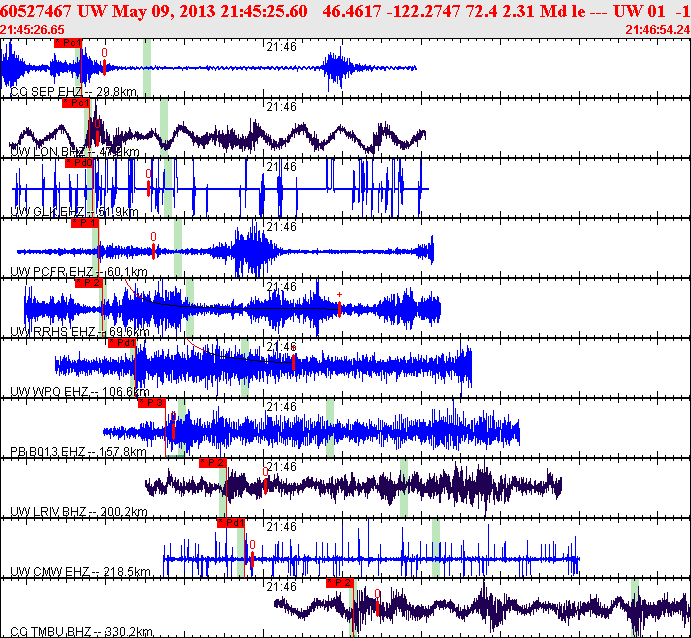Click the late wave burst on SEP trace
Image resolution: width=691 pixels, height=638 pixels.
point(337,68)
